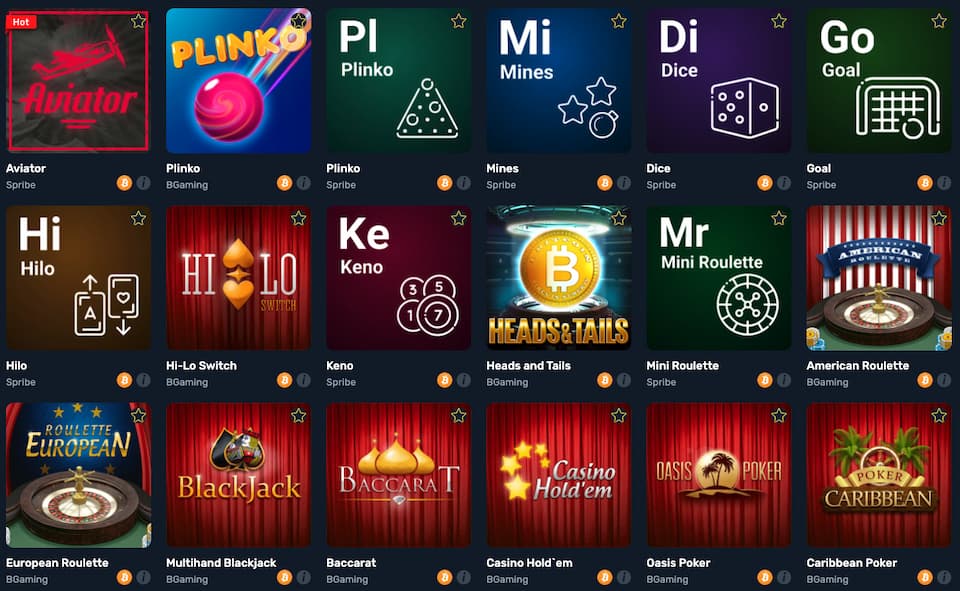
Task: Select the Spribe provider under Hilo
Action: tap(21, 382)
